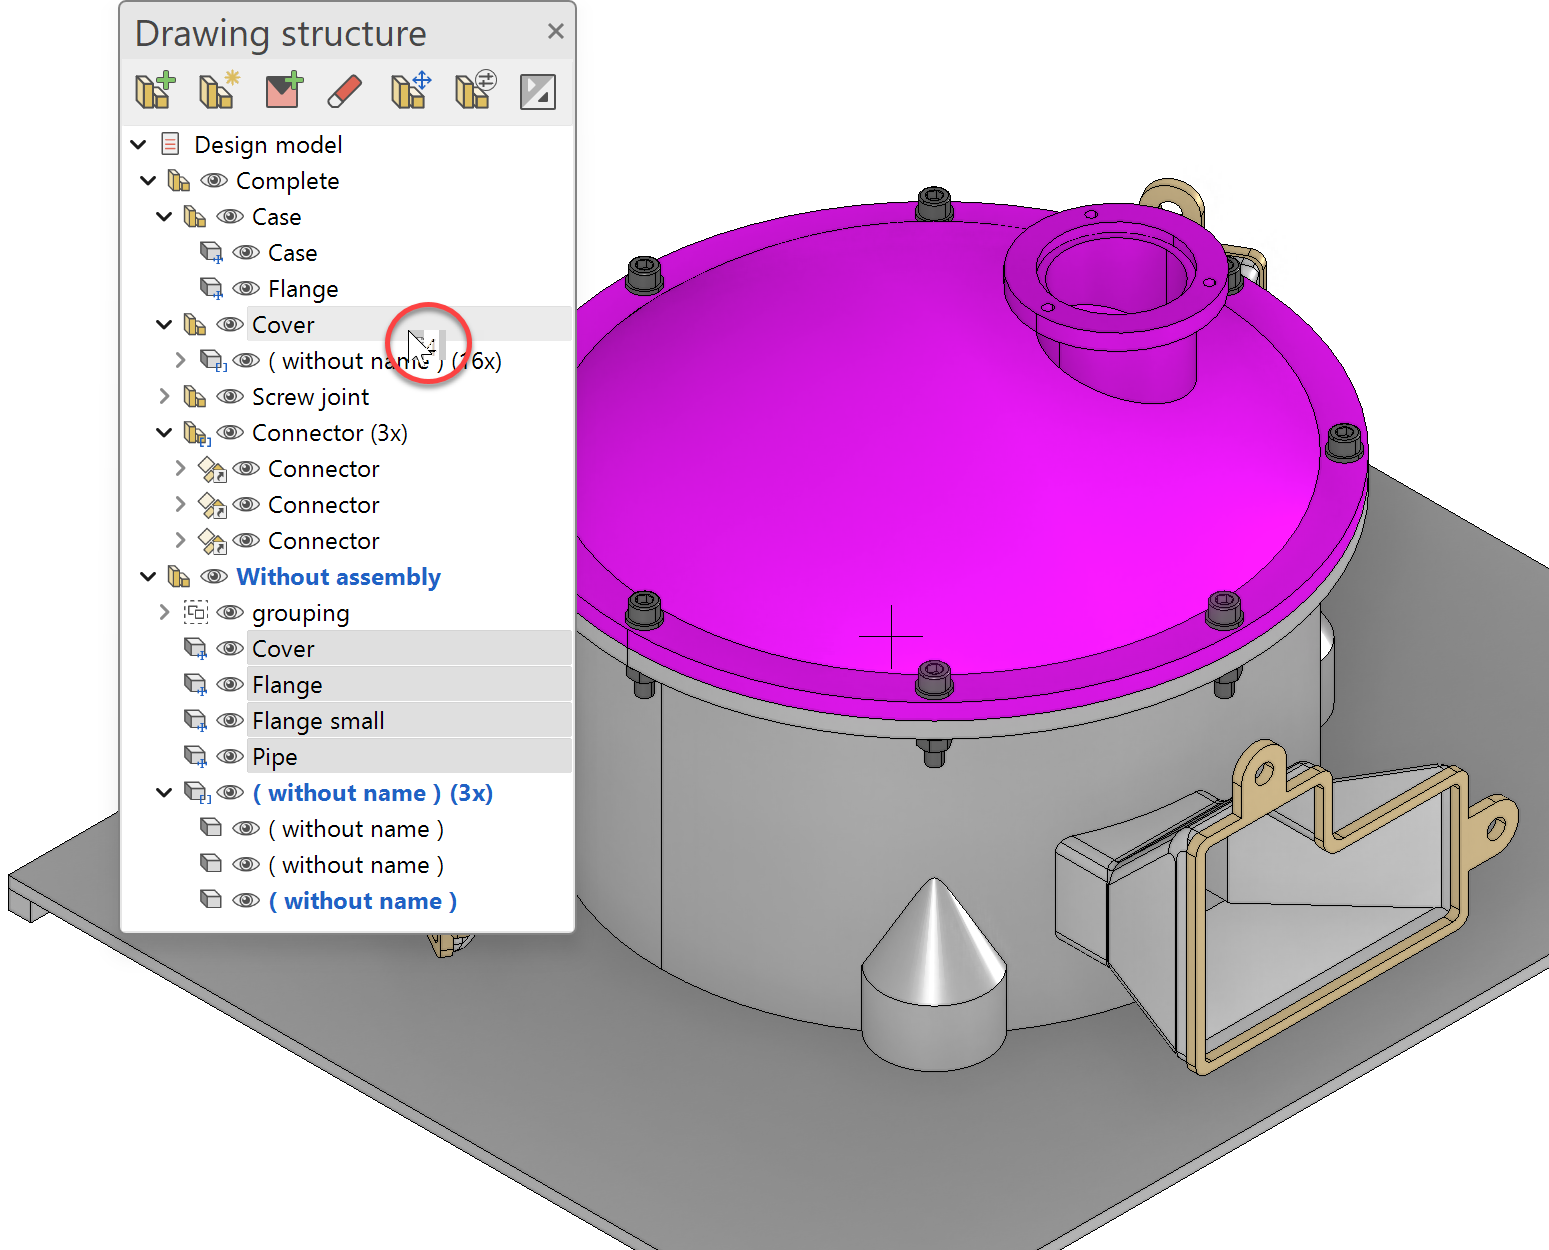Collapse the Connector (3x) group
The width and height of the screenshot is (1549, 1250).
pos(165,433)
